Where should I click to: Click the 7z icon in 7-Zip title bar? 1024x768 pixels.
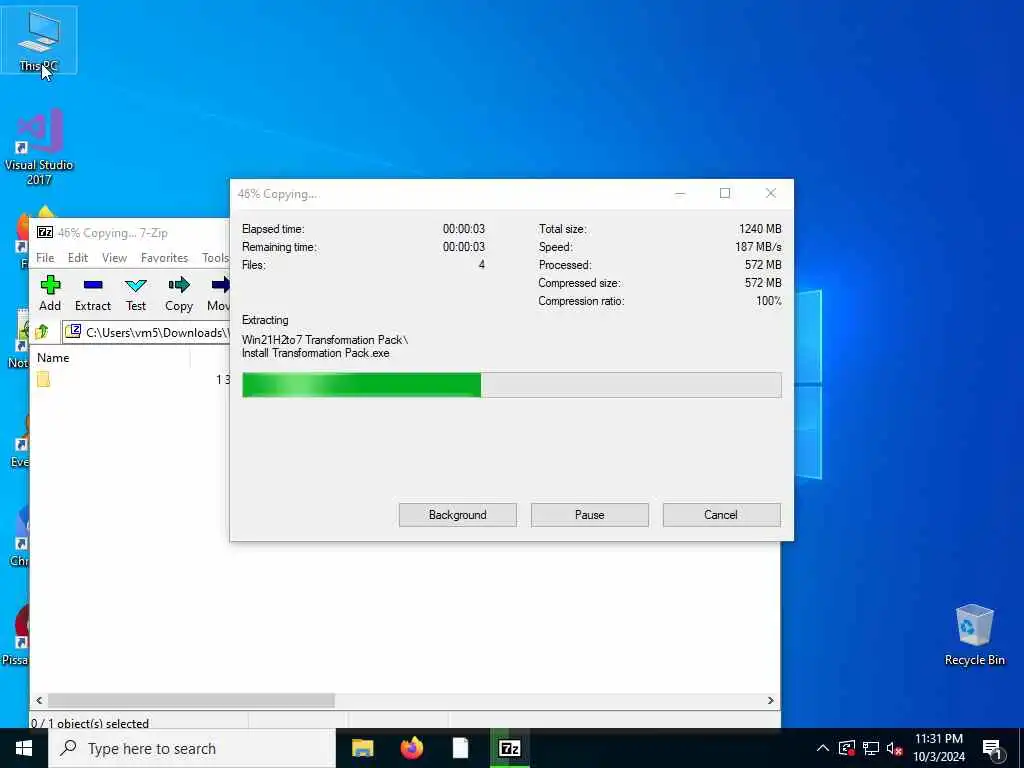click(x=45, y=232)
